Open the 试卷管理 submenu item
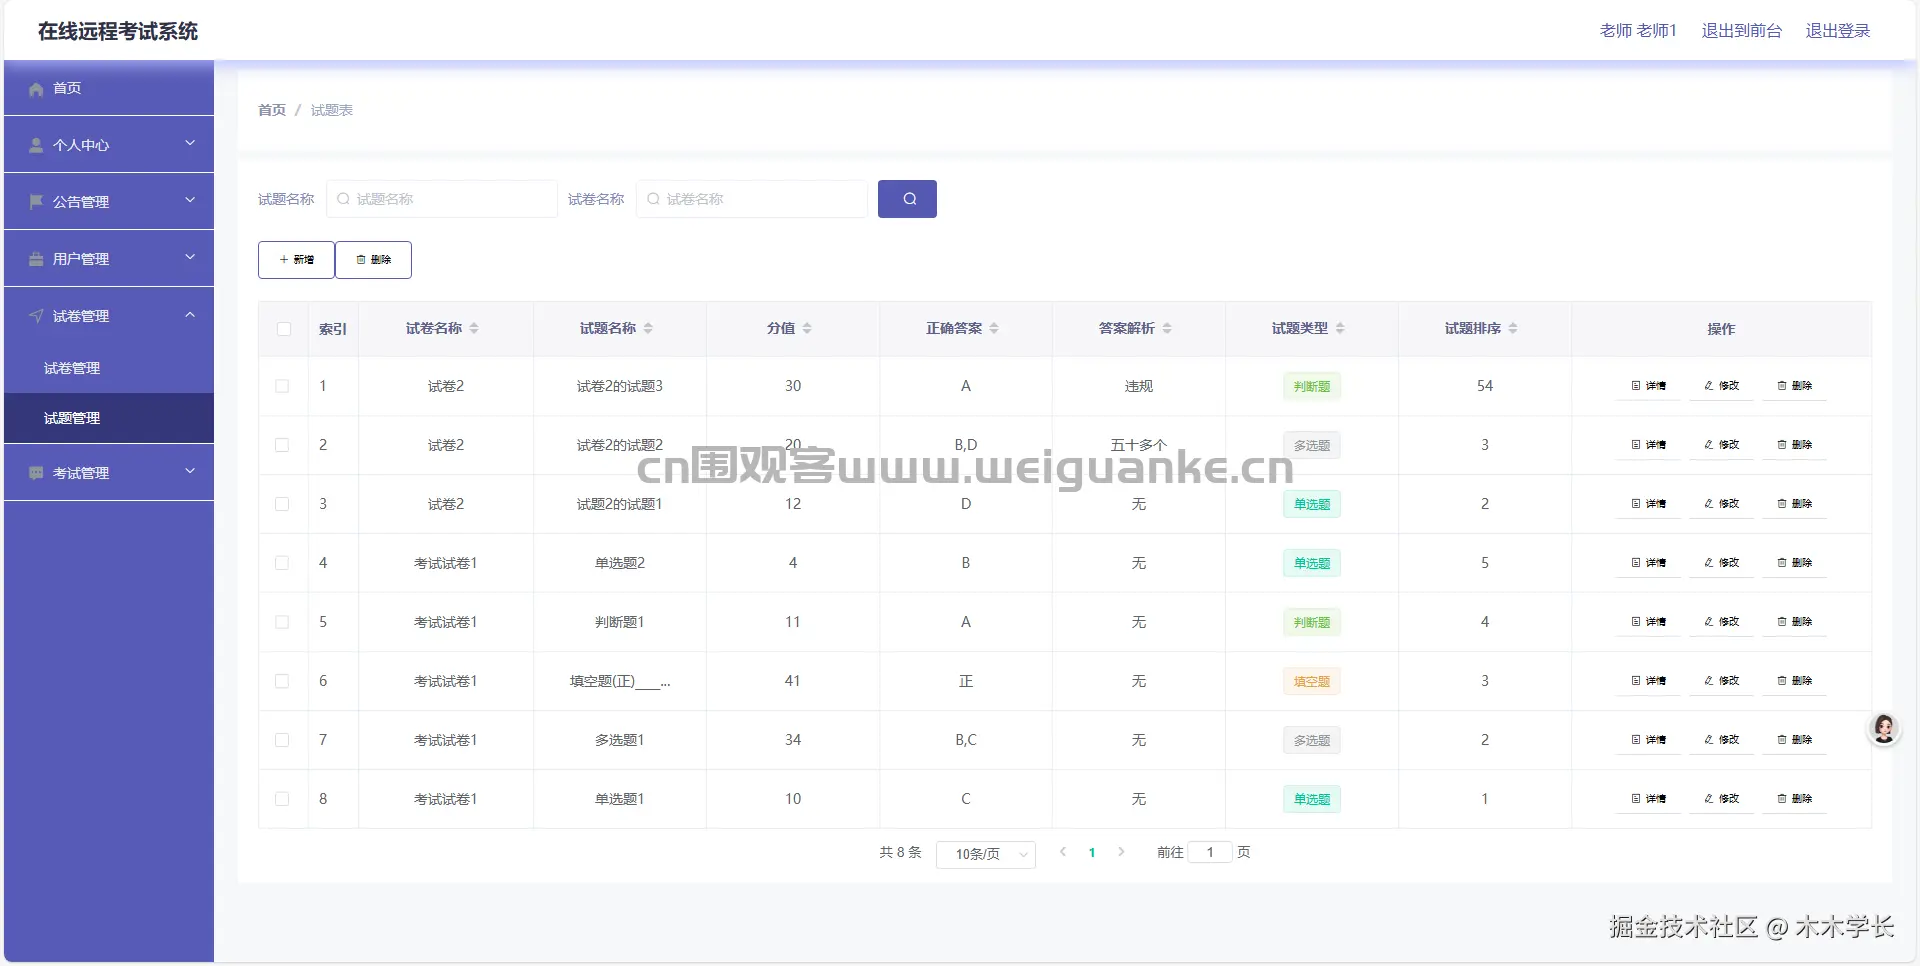1920x966 pixels. tap(109, 368)
